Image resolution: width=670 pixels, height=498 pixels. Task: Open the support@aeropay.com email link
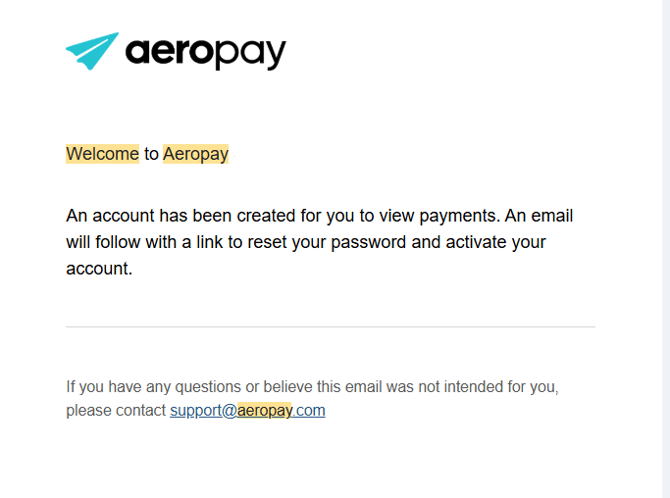pos(247,410)
